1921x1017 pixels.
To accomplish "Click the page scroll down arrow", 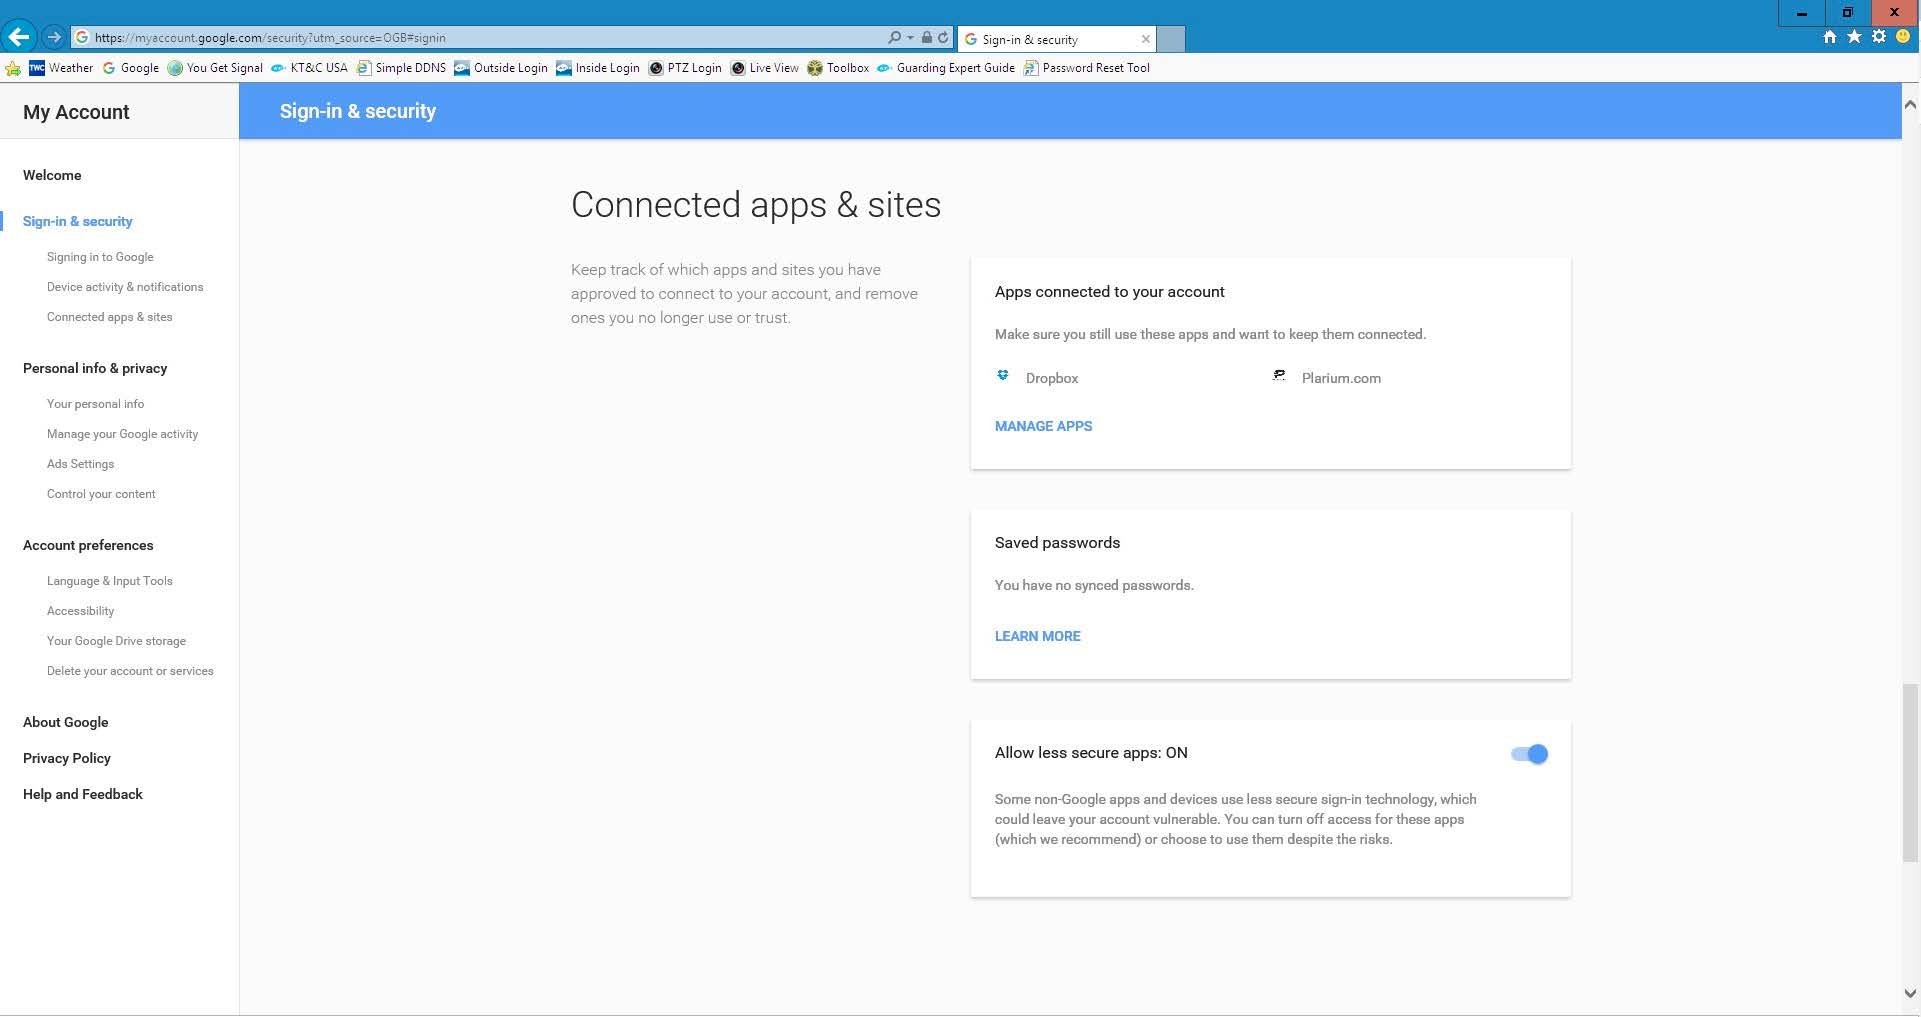I will tap(1910, 994).
